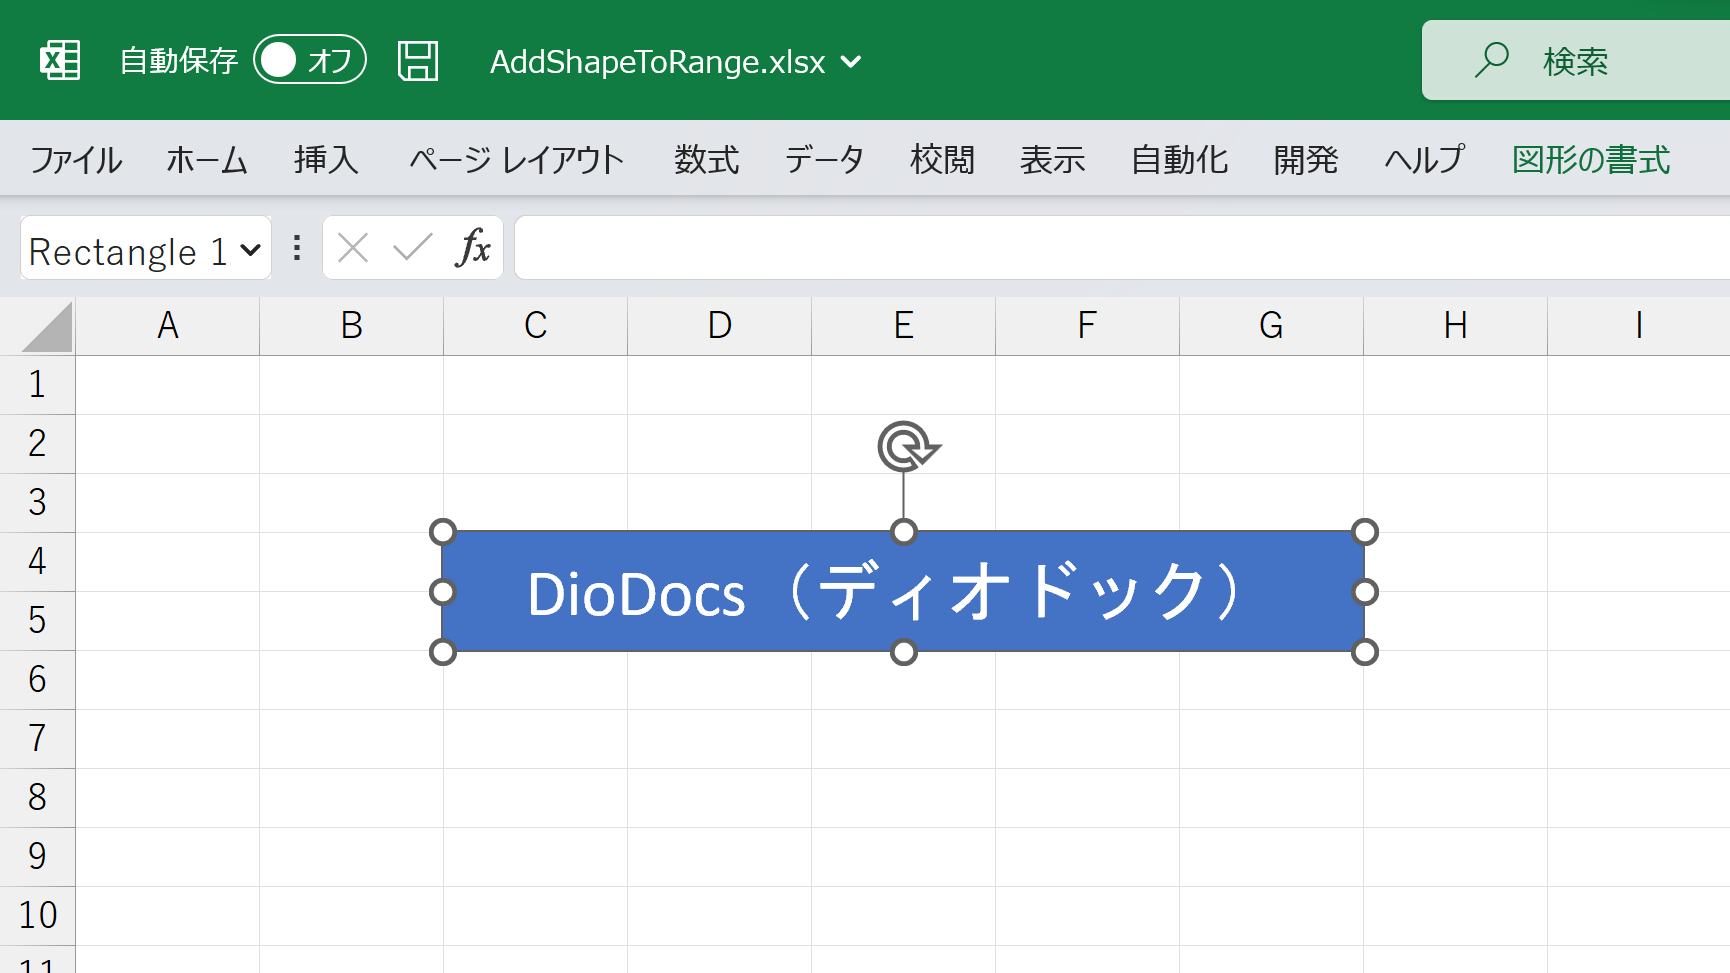Select row 1 header
The image size is (1730, 973).
click(37, 385)
